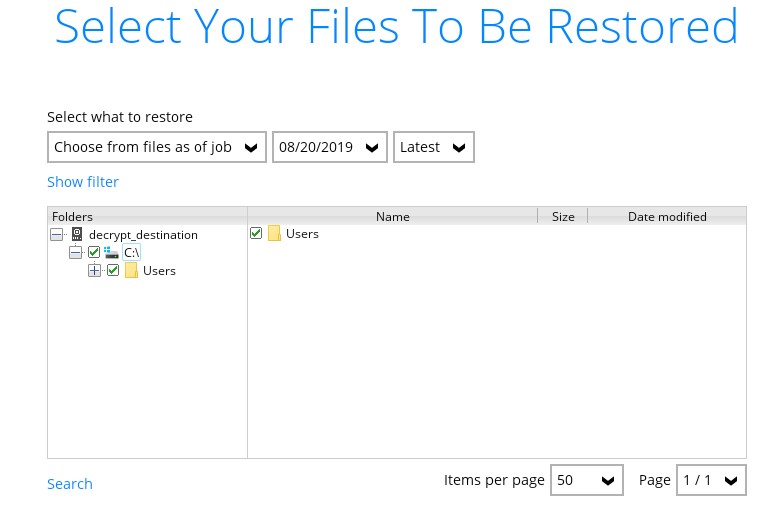Open the 'Choose from files as of job' dropdown
This screenshot has width=768, height=505.
[x=157, y=147]
